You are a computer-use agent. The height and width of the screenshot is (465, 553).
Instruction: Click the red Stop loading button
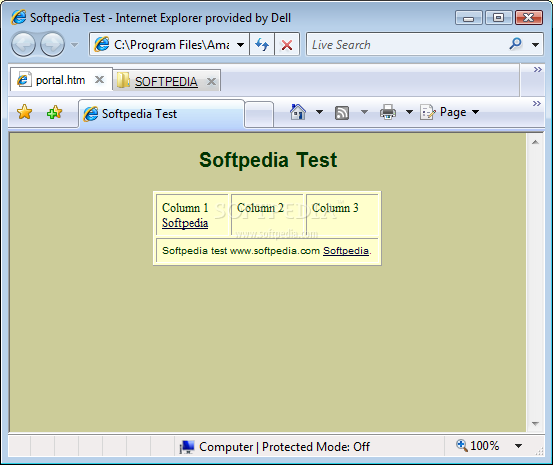(x=287, y=44)
